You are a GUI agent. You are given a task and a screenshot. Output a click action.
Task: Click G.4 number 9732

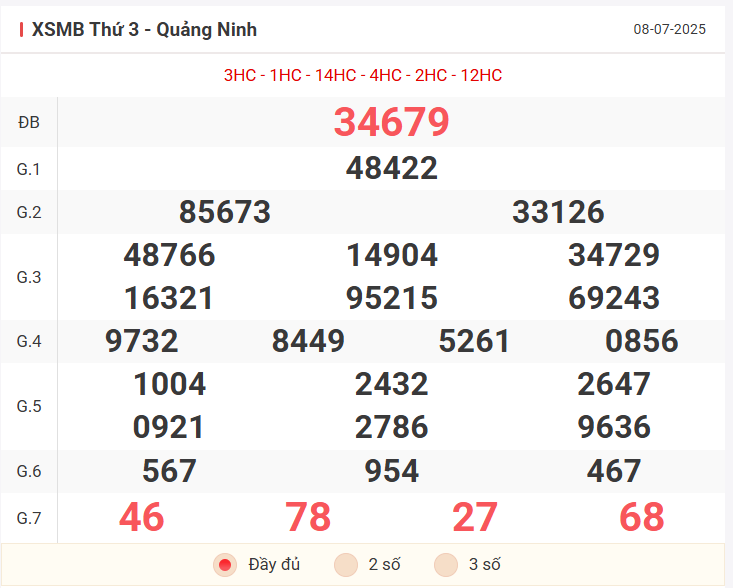142,341
